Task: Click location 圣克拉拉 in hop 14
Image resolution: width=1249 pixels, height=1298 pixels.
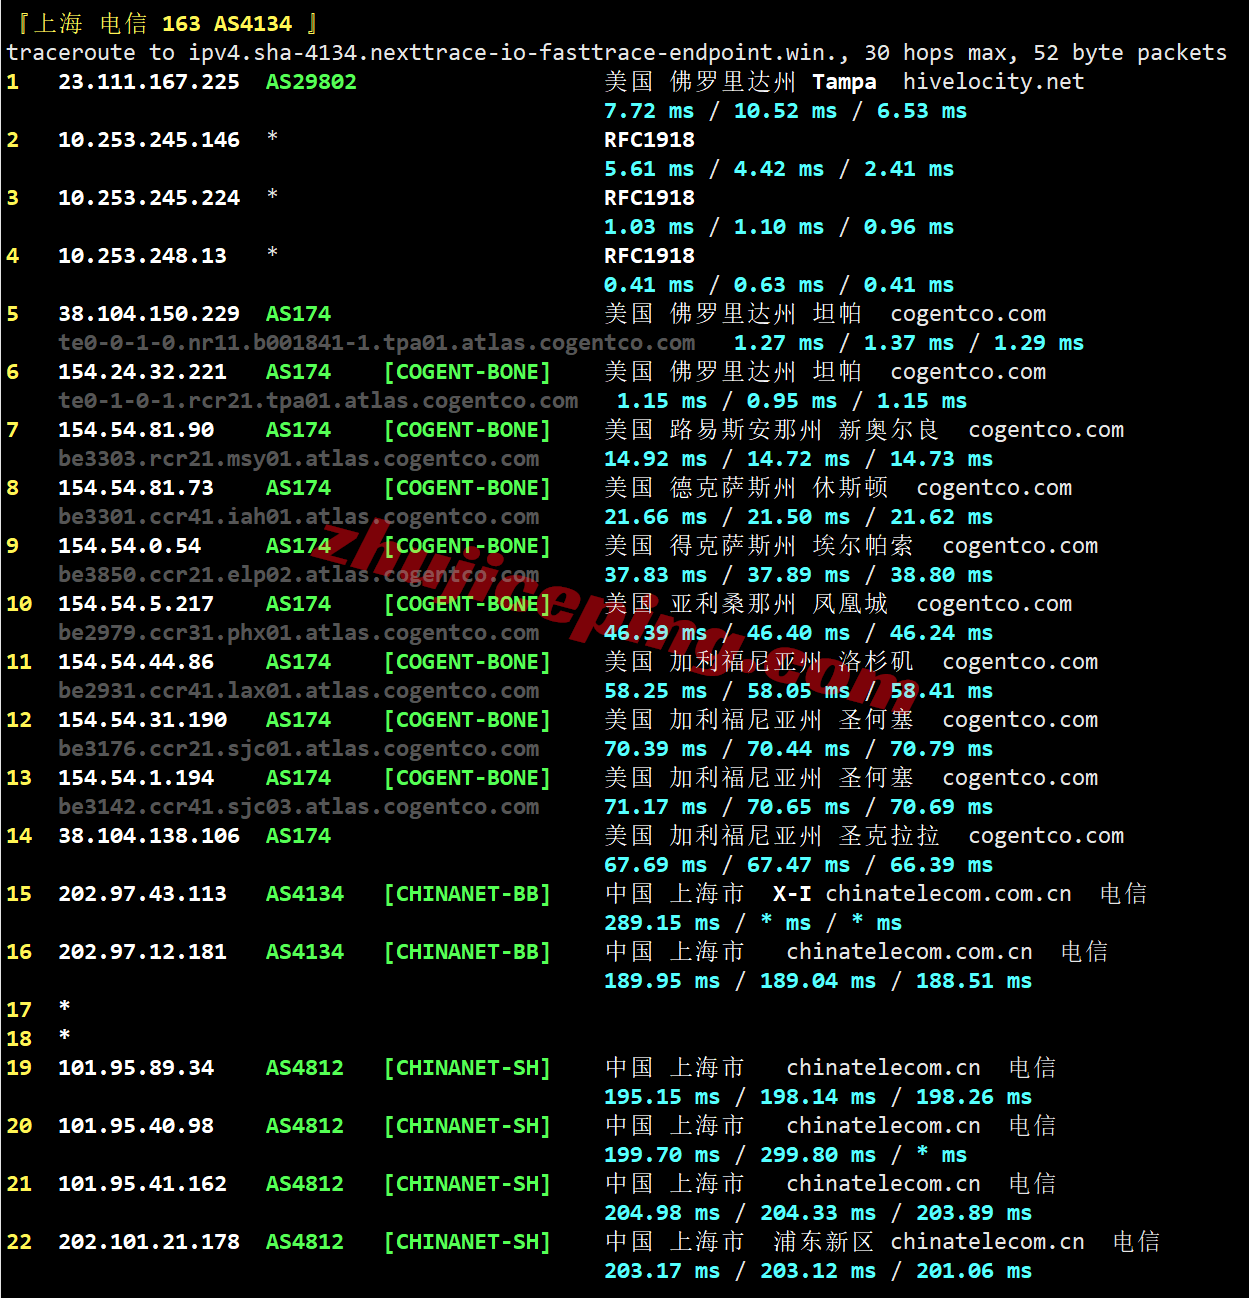Action: point(889,836)
